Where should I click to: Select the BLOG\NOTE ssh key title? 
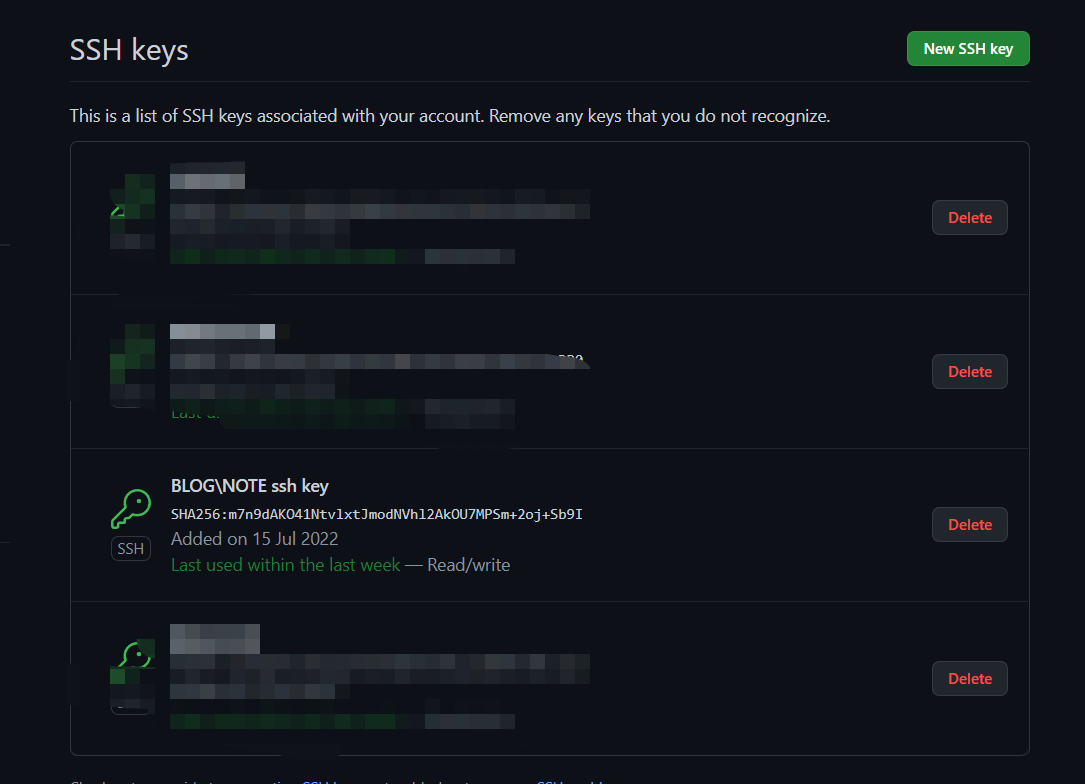point(249,486)
